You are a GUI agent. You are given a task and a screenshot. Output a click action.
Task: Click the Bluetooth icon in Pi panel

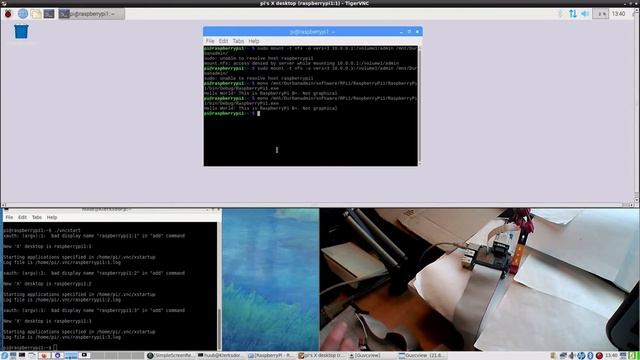[560, 14]
